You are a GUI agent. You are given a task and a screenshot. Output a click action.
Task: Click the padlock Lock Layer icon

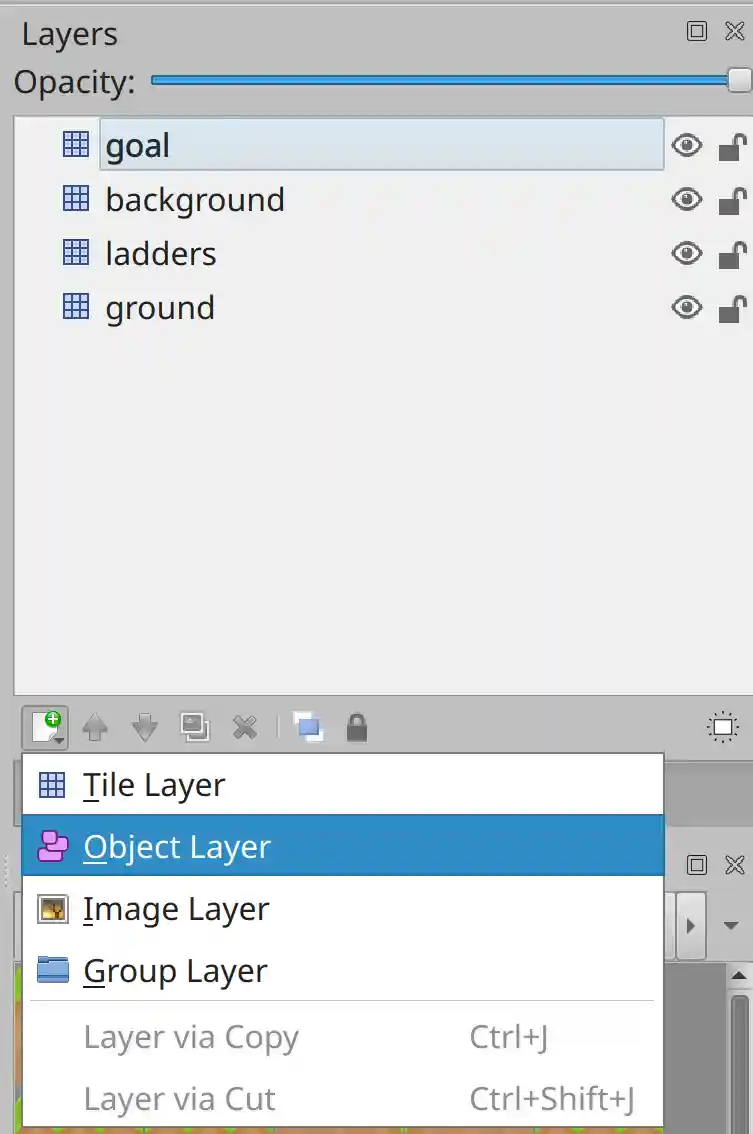click(356, 727)
